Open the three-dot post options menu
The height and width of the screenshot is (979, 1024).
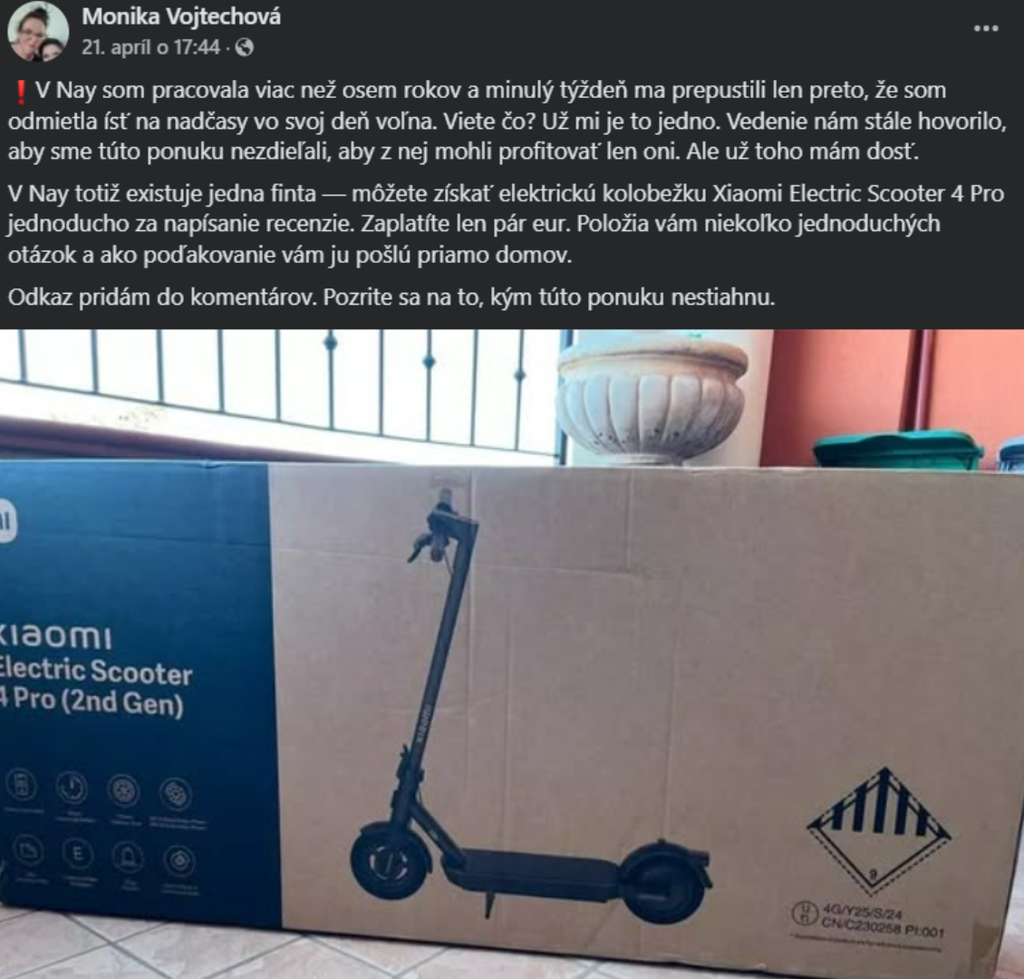[x=985, y=29]
